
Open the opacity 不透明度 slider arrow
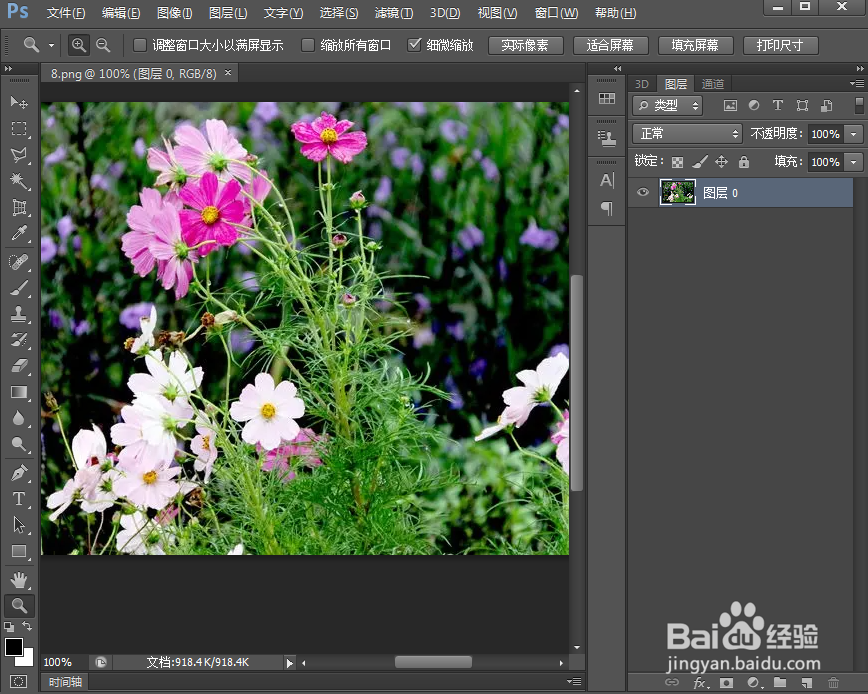click(853, 134)
